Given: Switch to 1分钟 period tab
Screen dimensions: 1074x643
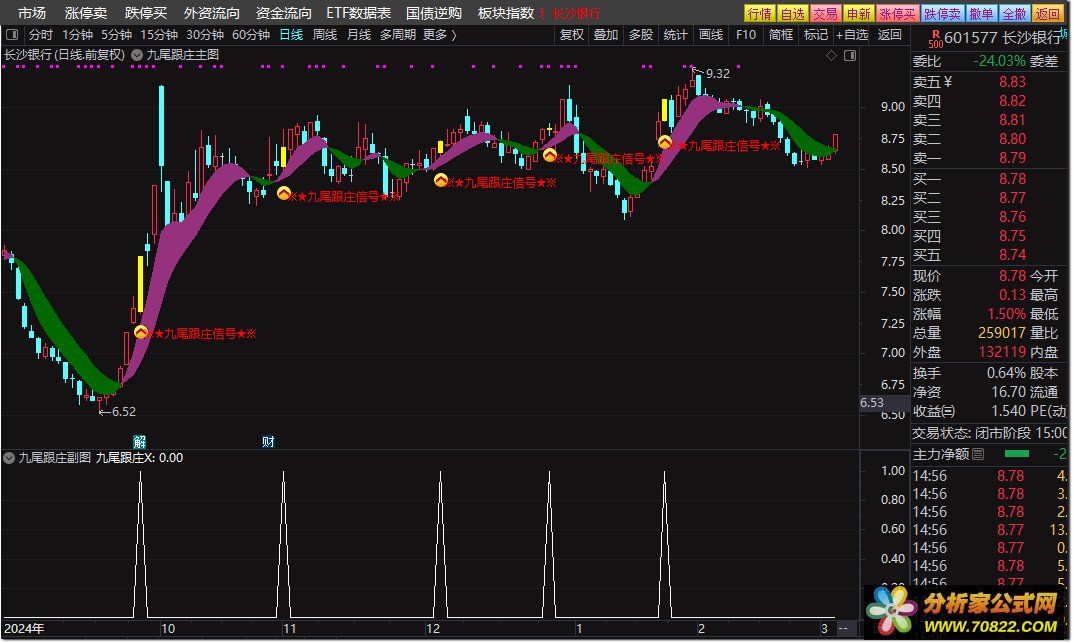Looking at the screenshot, I should pyautogui.click(x=77, y=34).
